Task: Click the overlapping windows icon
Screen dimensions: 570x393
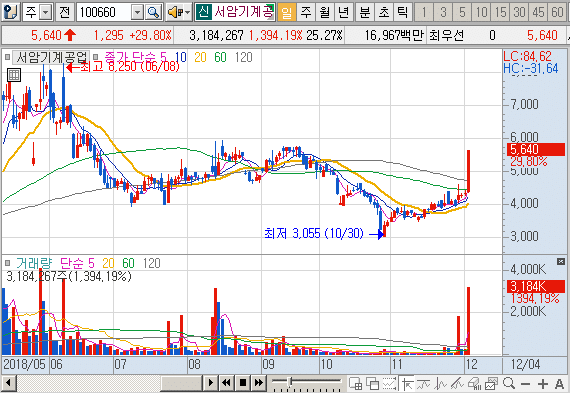Action: point(372,384)
